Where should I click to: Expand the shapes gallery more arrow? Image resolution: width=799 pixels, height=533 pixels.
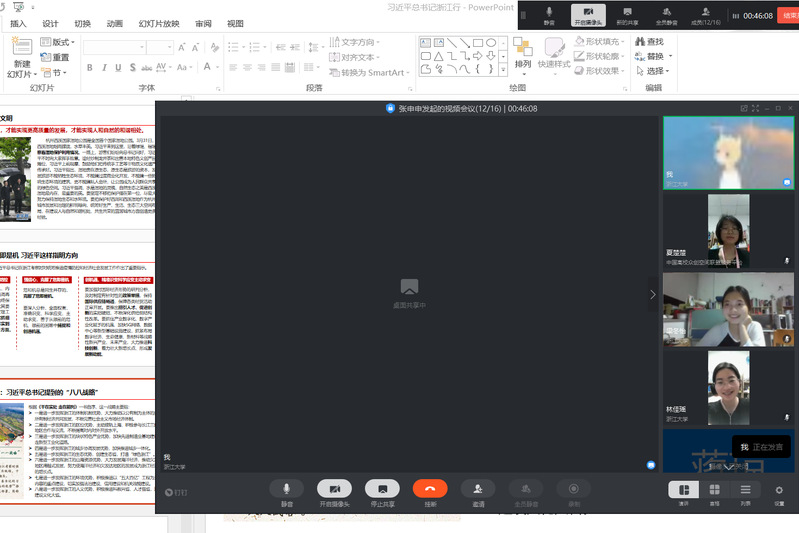point(503,69)
